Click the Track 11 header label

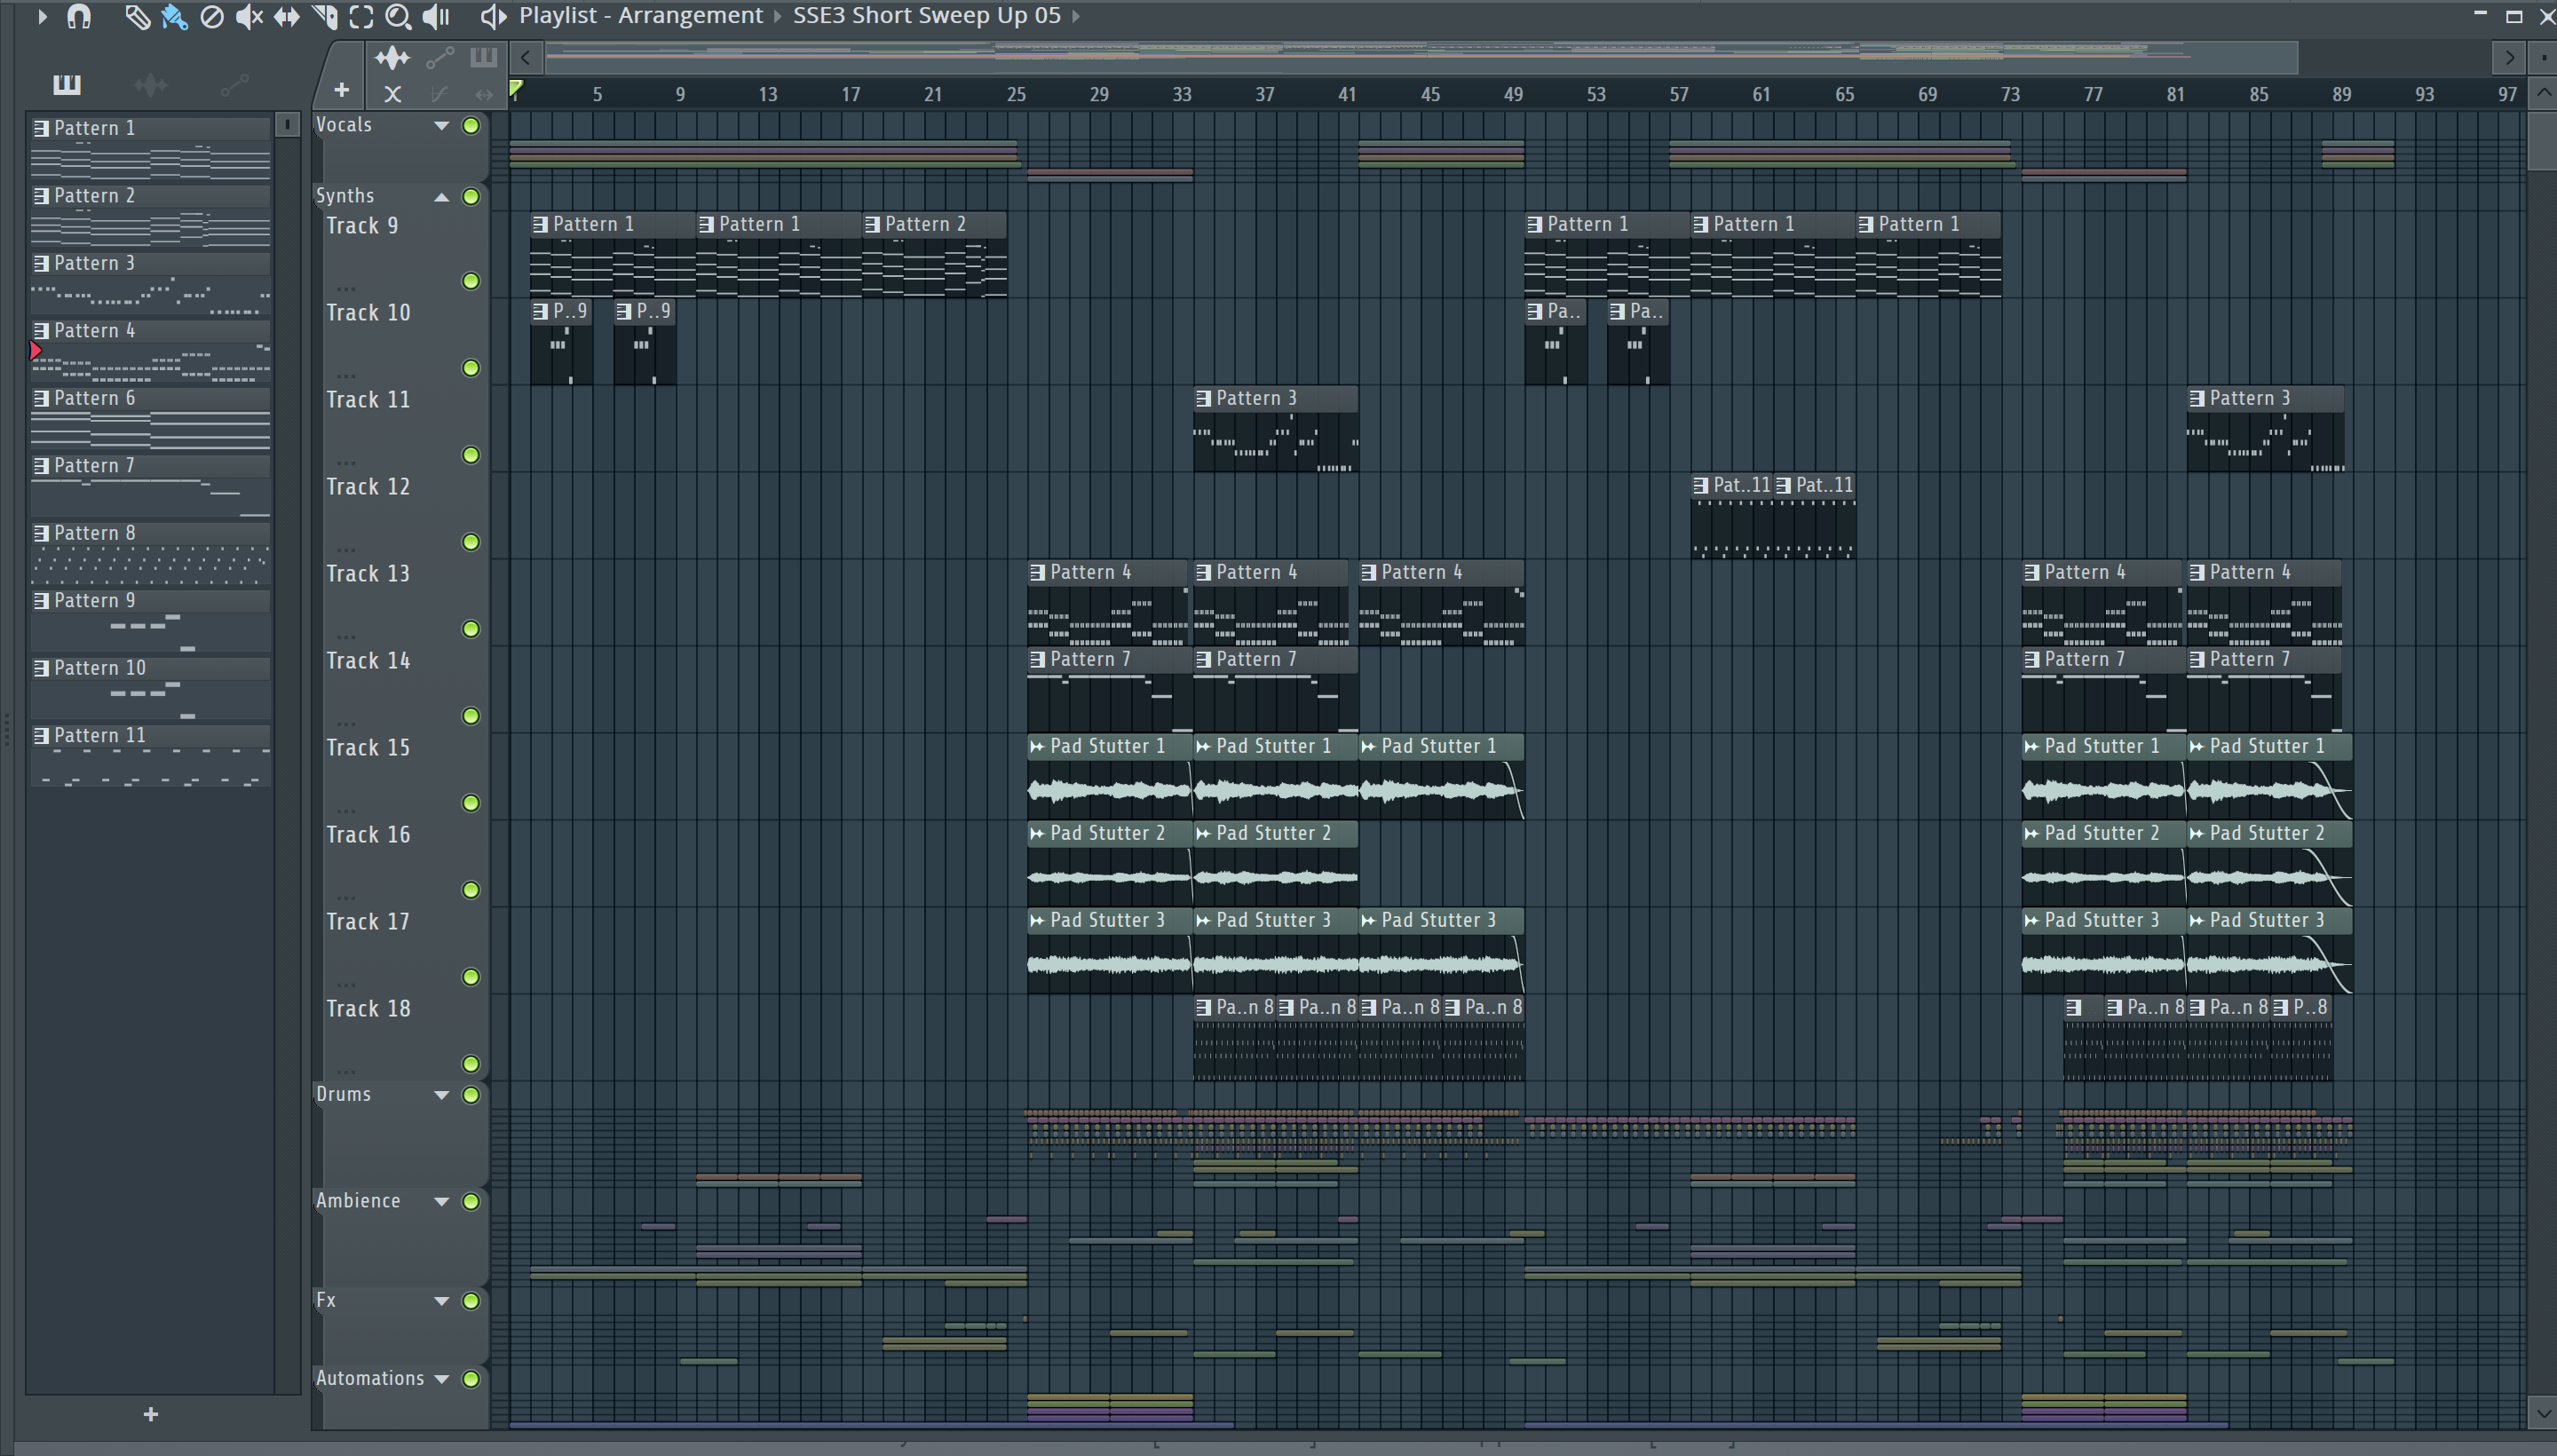(368, 400)
